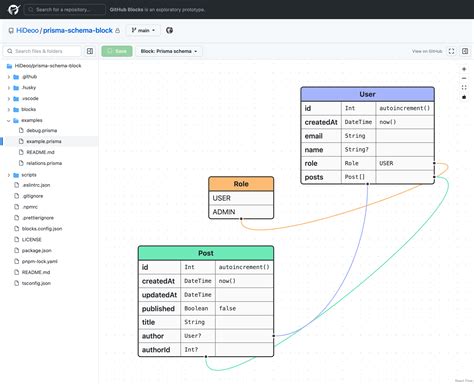Toggle the canvas interactivity lock

(464, 97)
